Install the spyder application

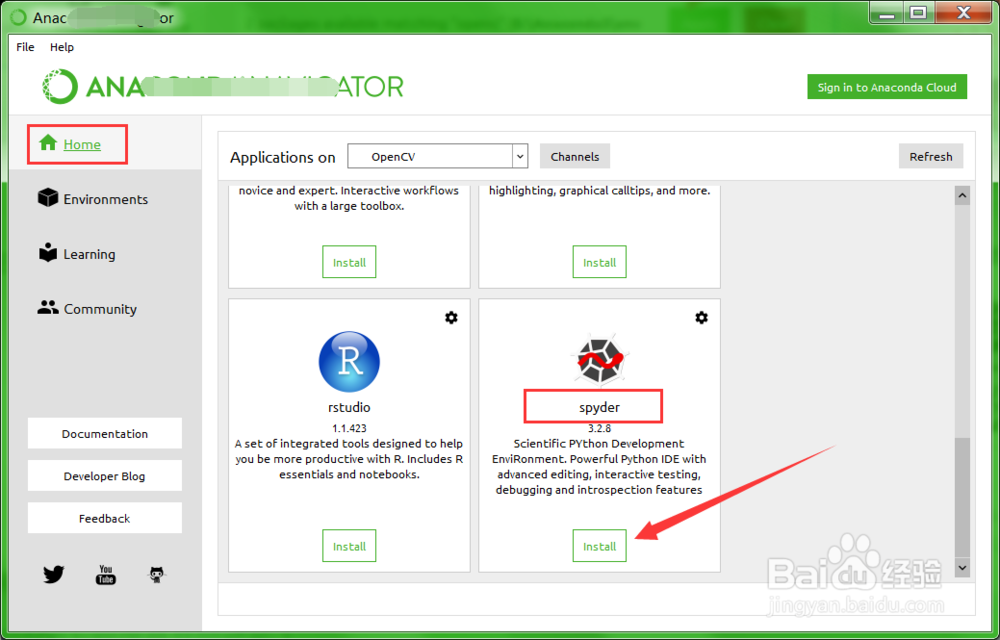point(599,546)
